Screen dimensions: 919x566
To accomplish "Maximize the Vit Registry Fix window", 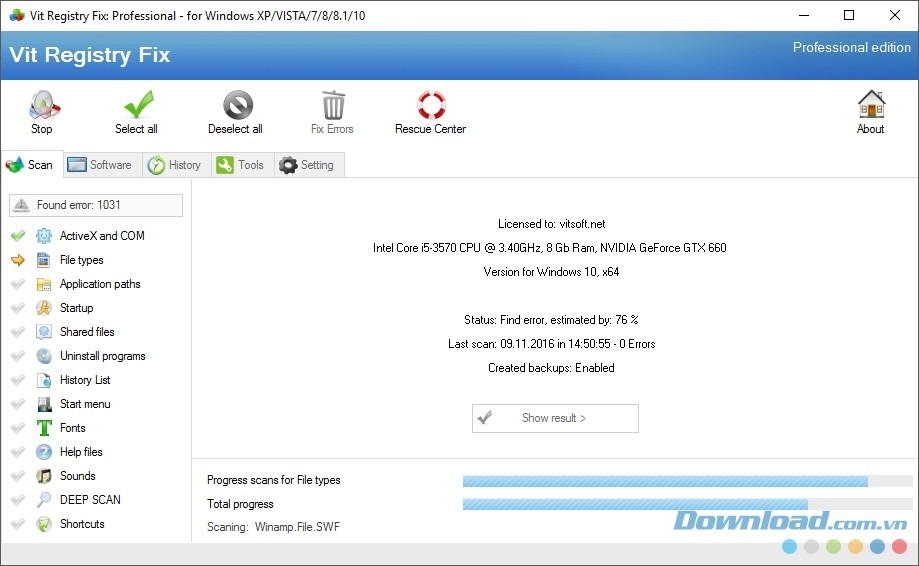I will pos(849,15).
